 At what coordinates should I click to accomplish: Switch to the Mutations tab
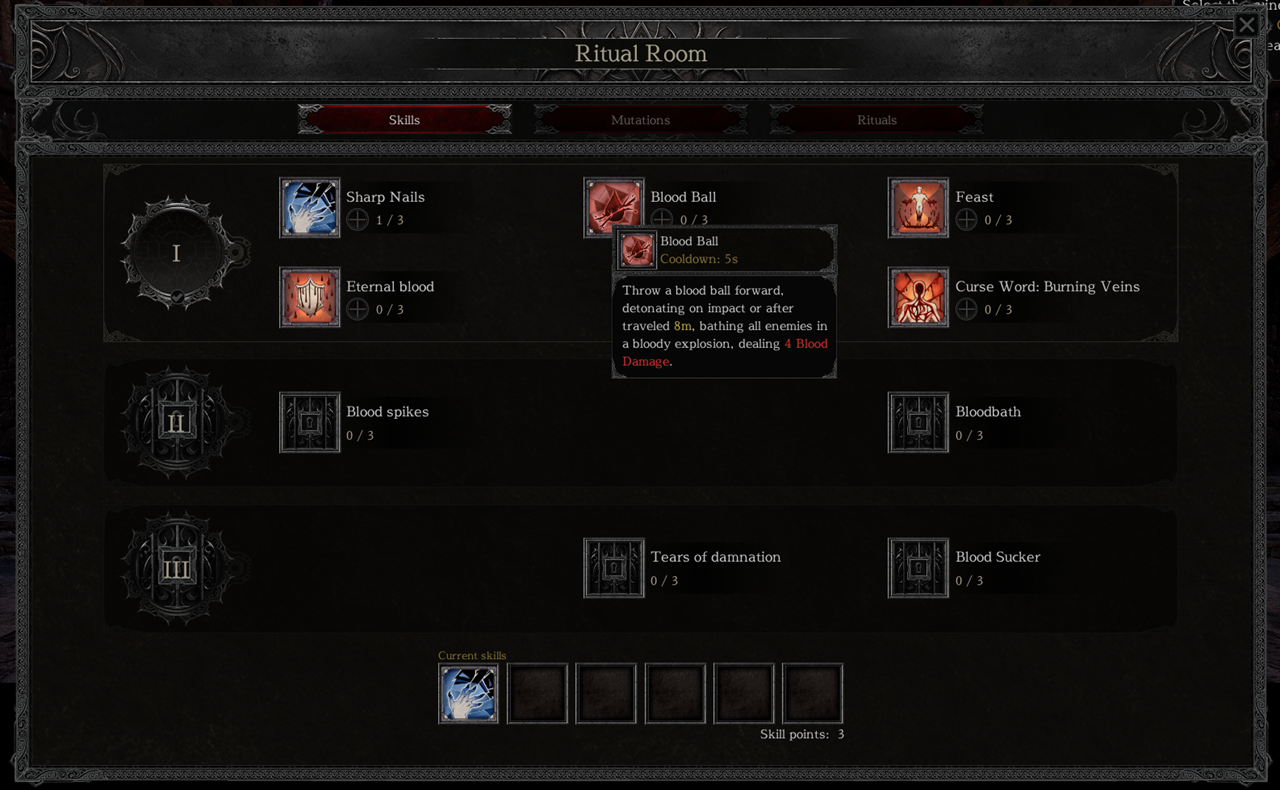click(x=641, y=120)
